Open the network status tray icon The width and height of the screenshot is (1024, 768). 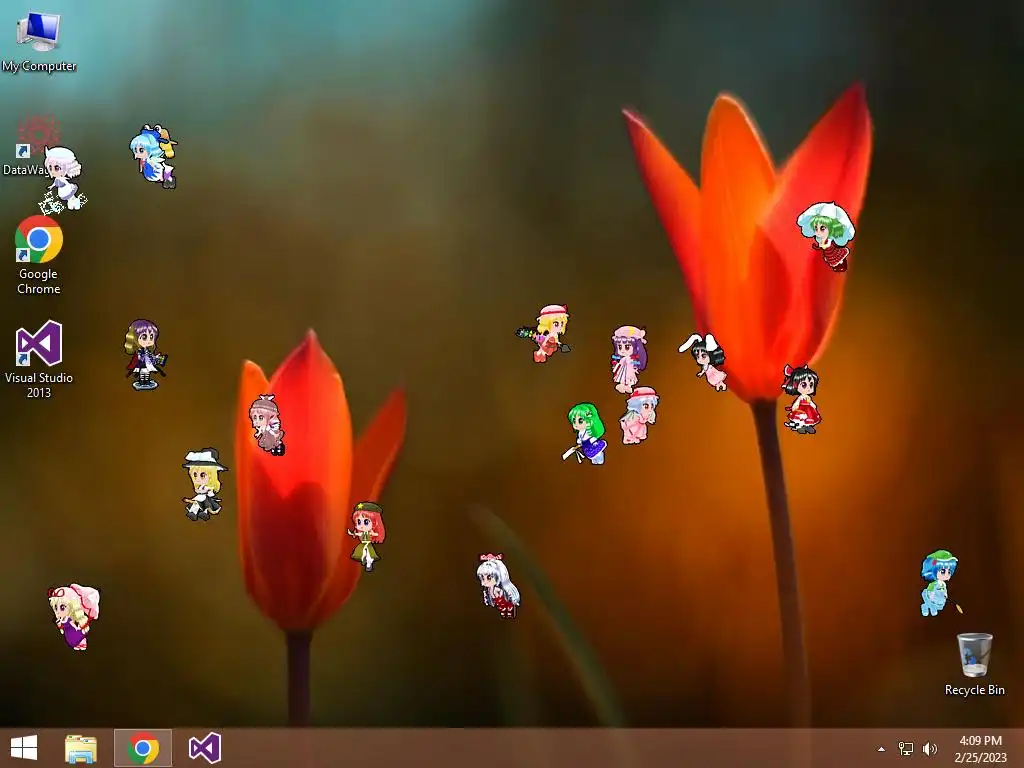(906, 748)
